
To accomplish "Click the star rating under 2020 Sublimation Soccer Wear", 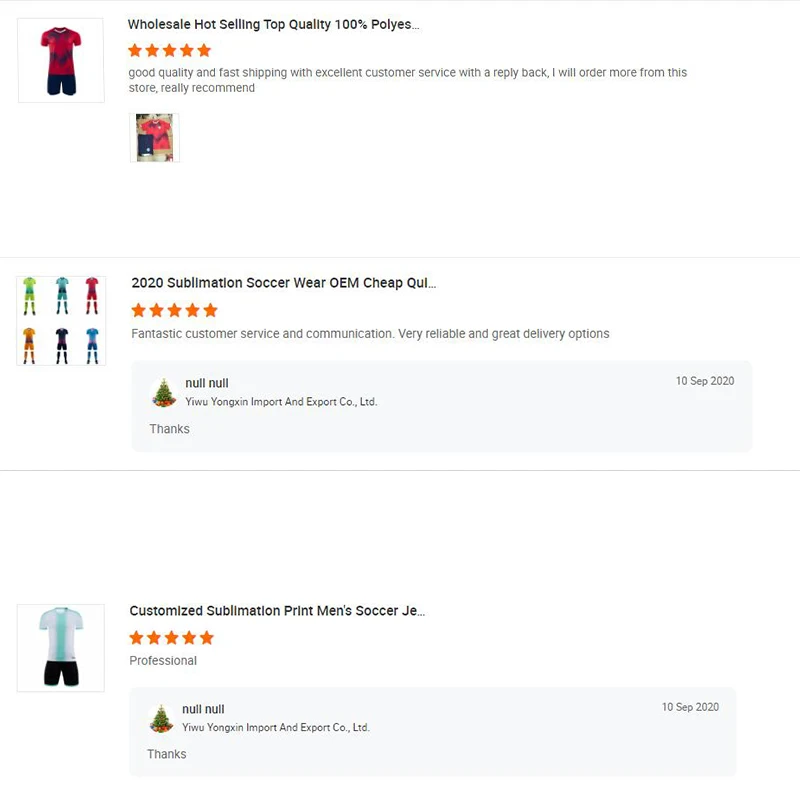I will pos(174,310).
